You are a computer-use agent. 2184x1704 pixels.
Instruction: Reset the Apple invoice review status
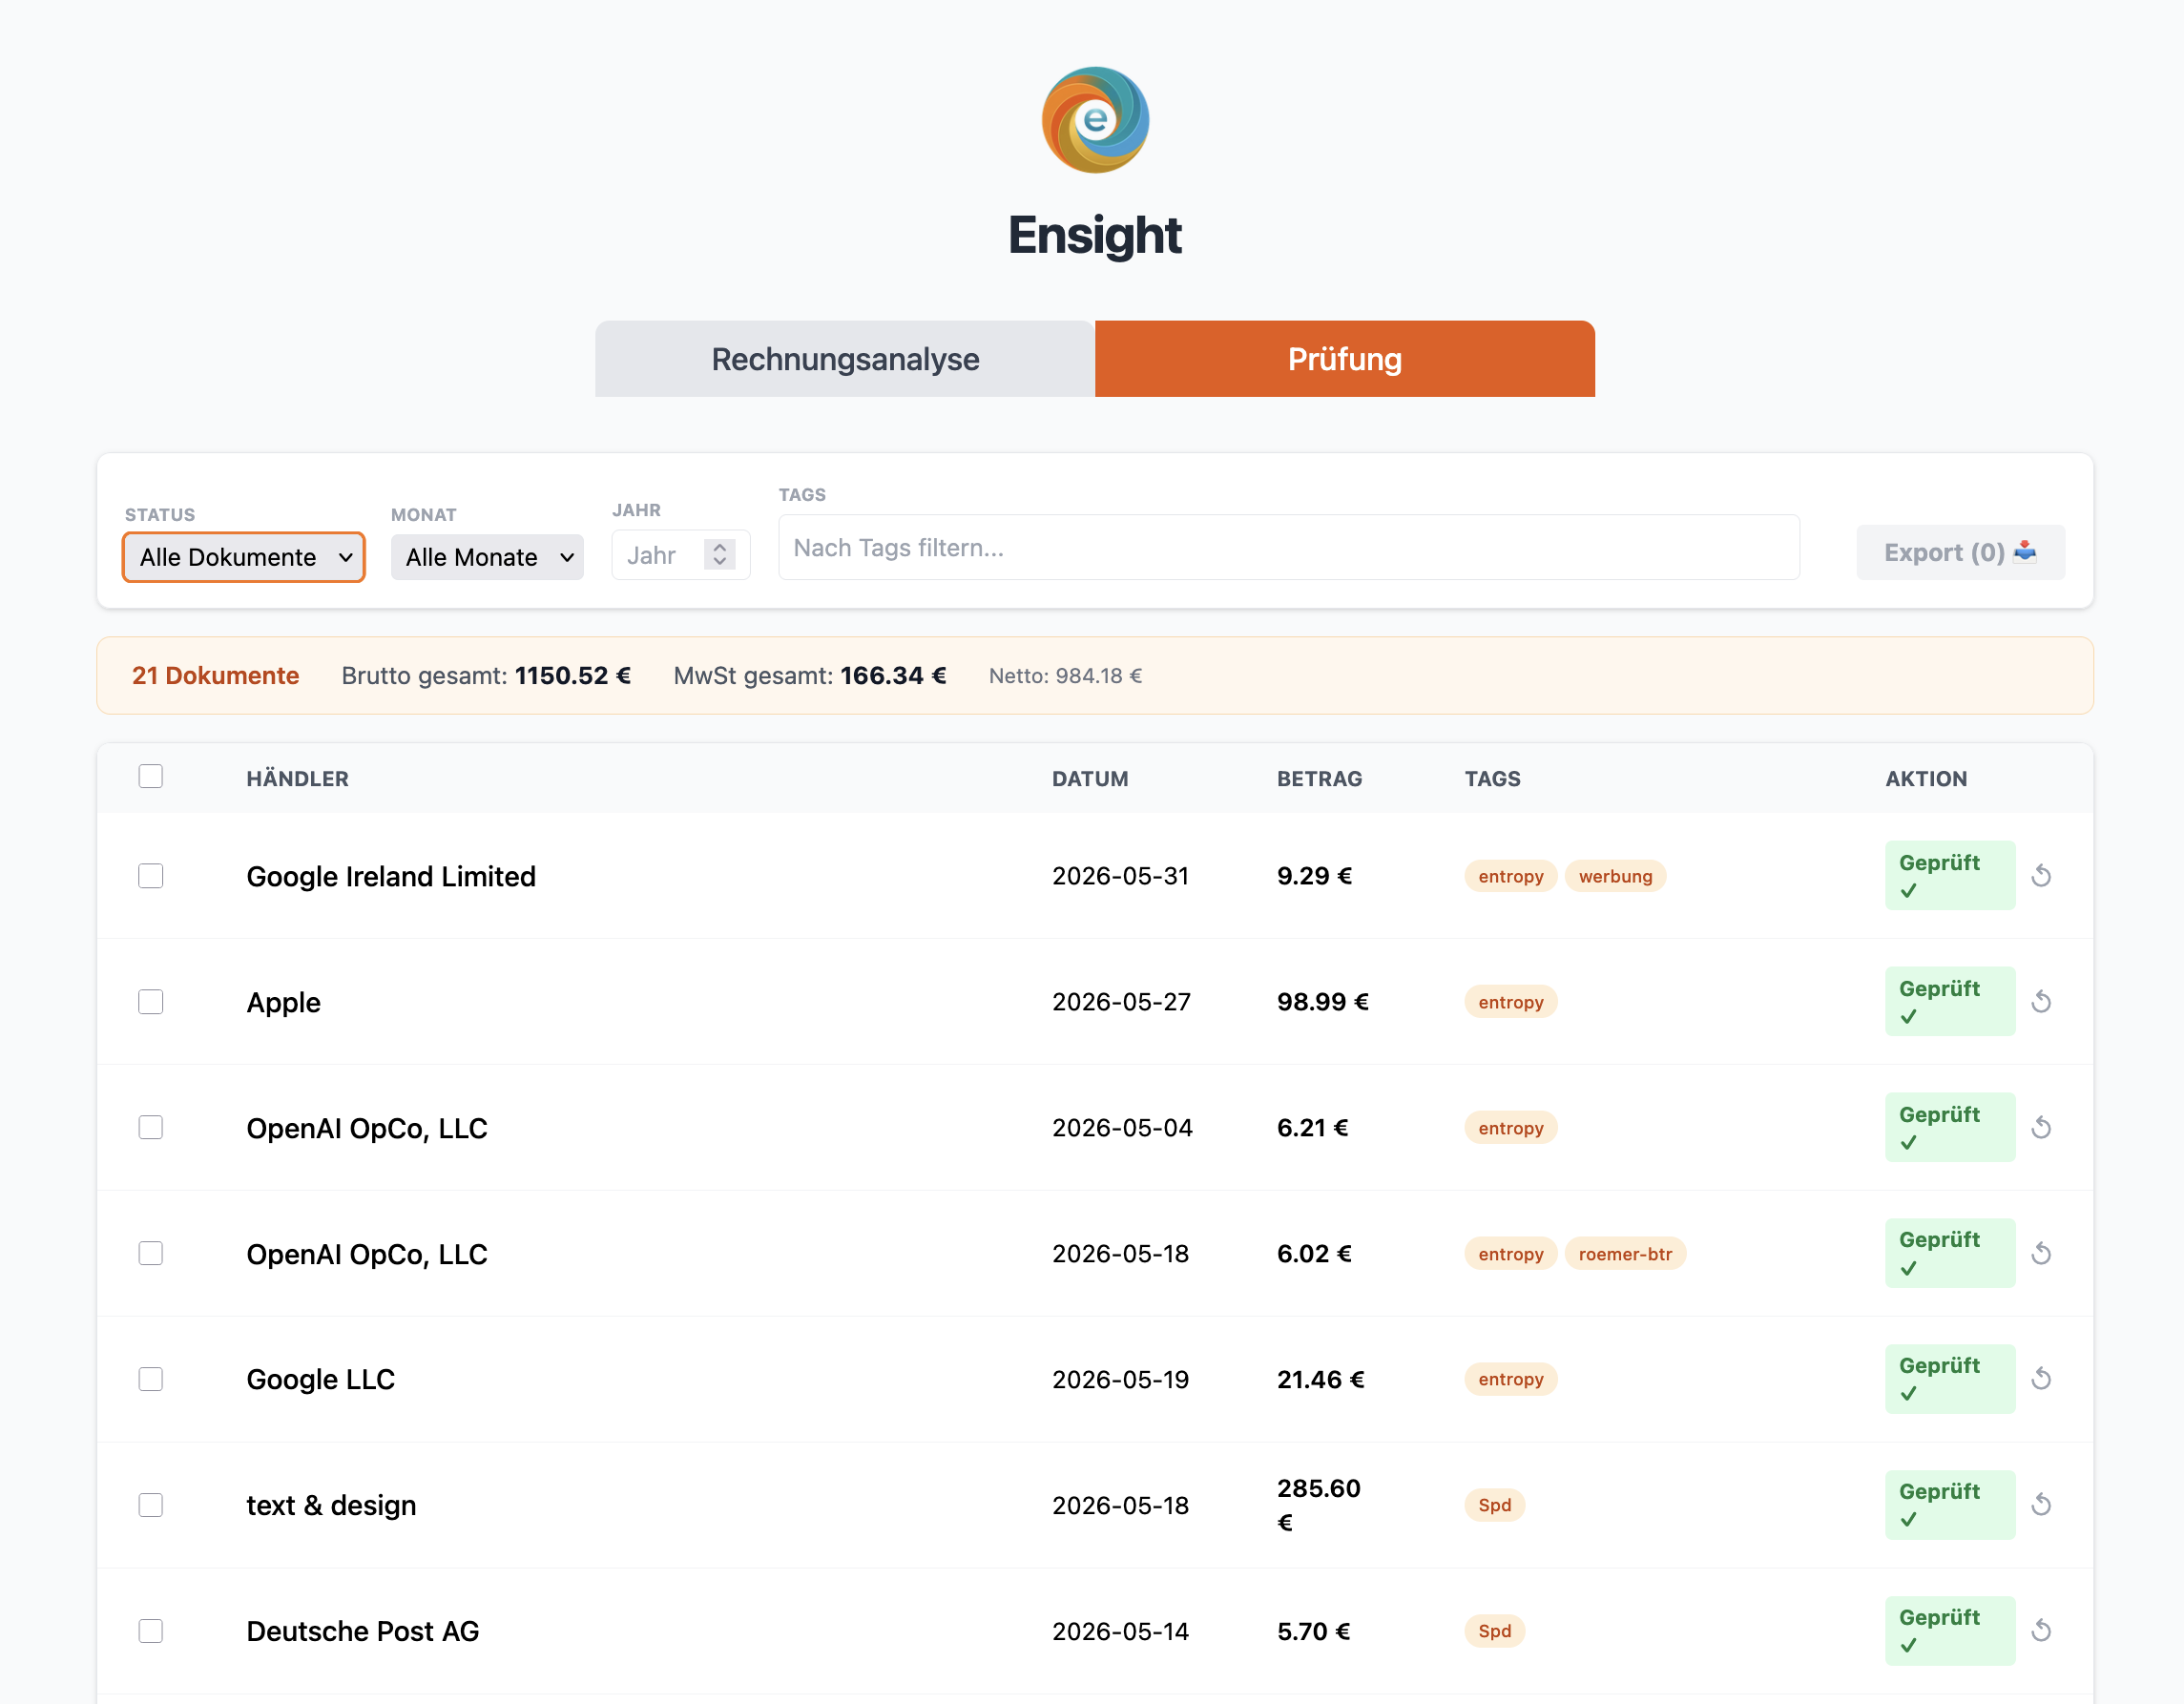[x=2041, y=1002]
